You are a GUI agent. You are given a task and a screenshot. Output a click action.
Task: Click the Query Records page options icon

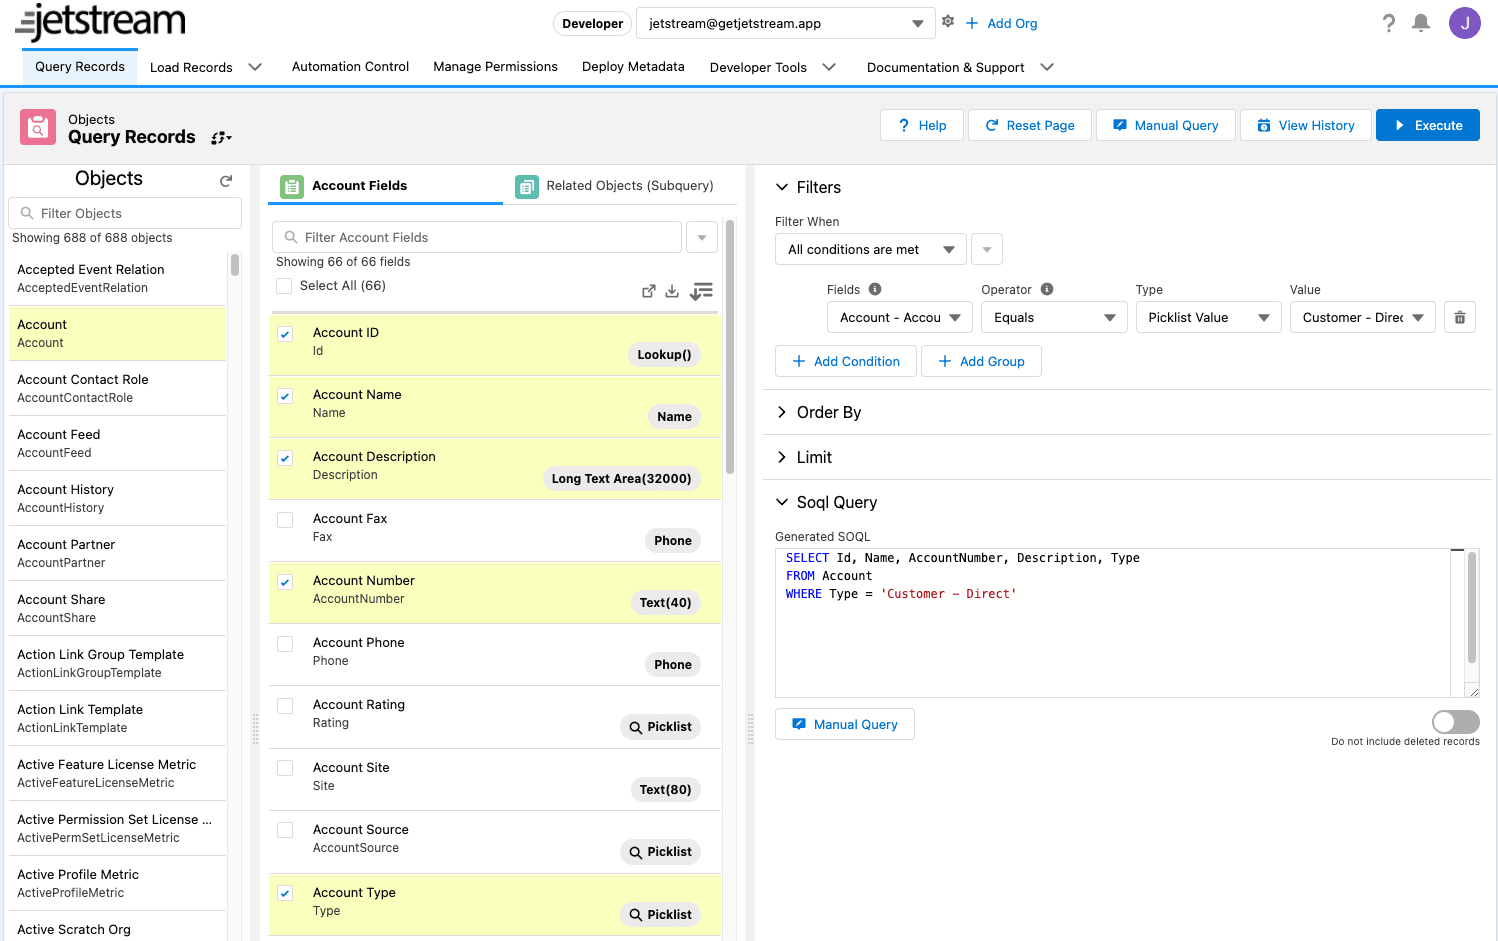221,138
